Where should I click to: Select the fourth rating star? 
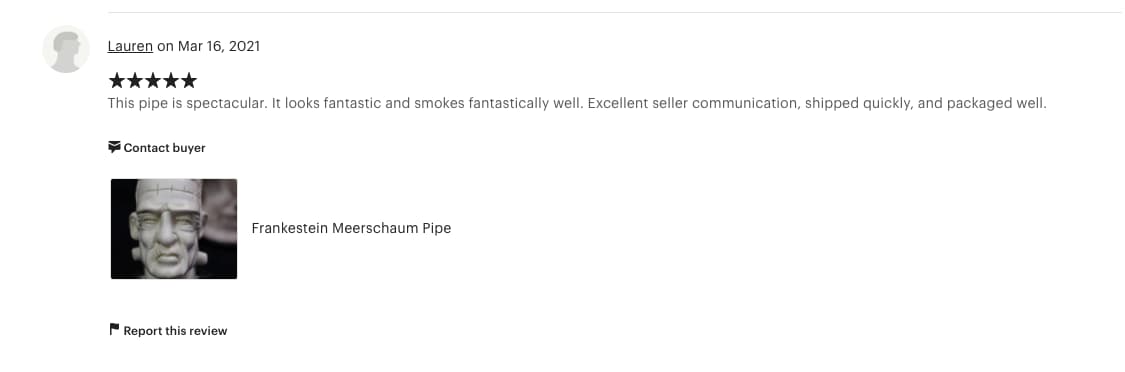coord(170,80)
